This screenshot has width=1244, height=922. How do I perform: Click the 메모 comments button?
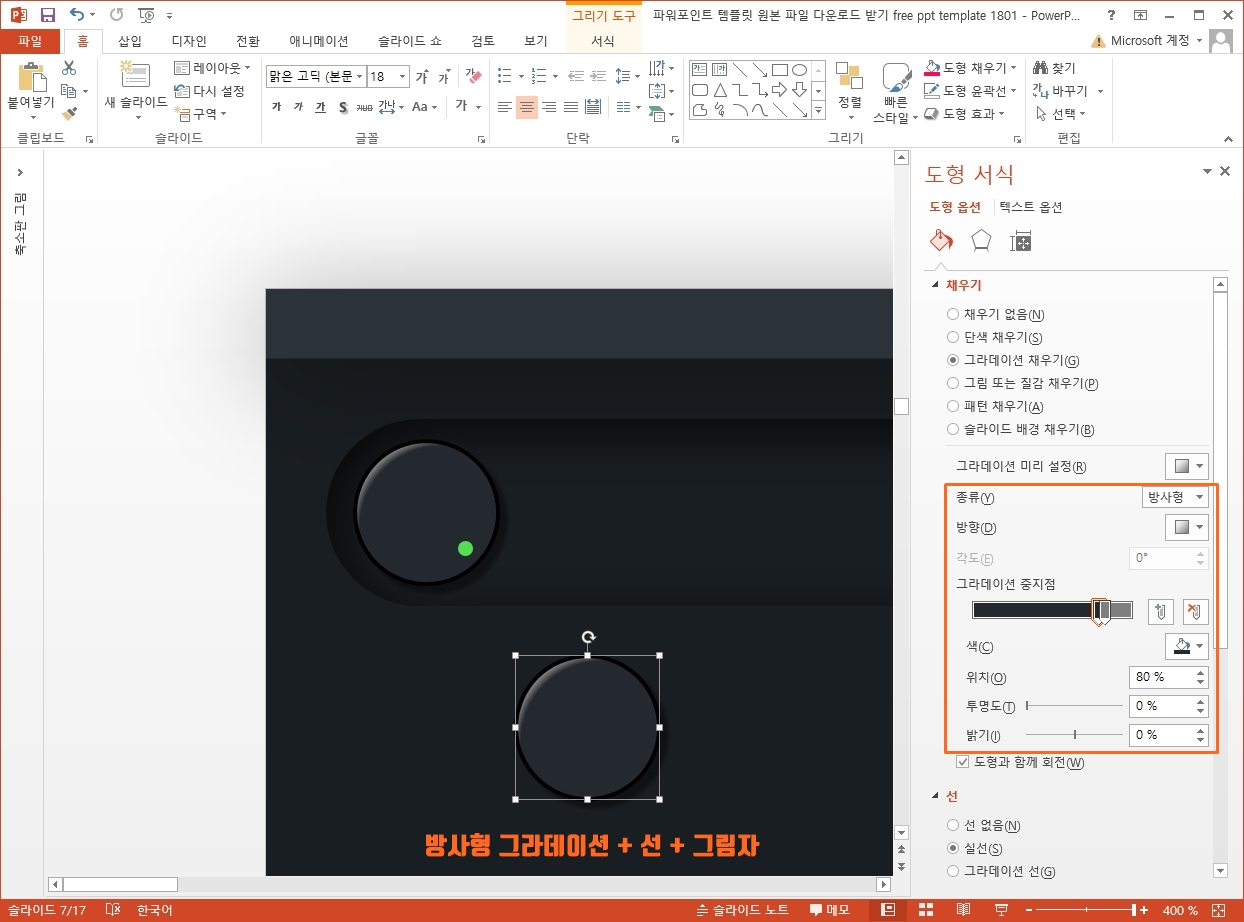(830, 910)
